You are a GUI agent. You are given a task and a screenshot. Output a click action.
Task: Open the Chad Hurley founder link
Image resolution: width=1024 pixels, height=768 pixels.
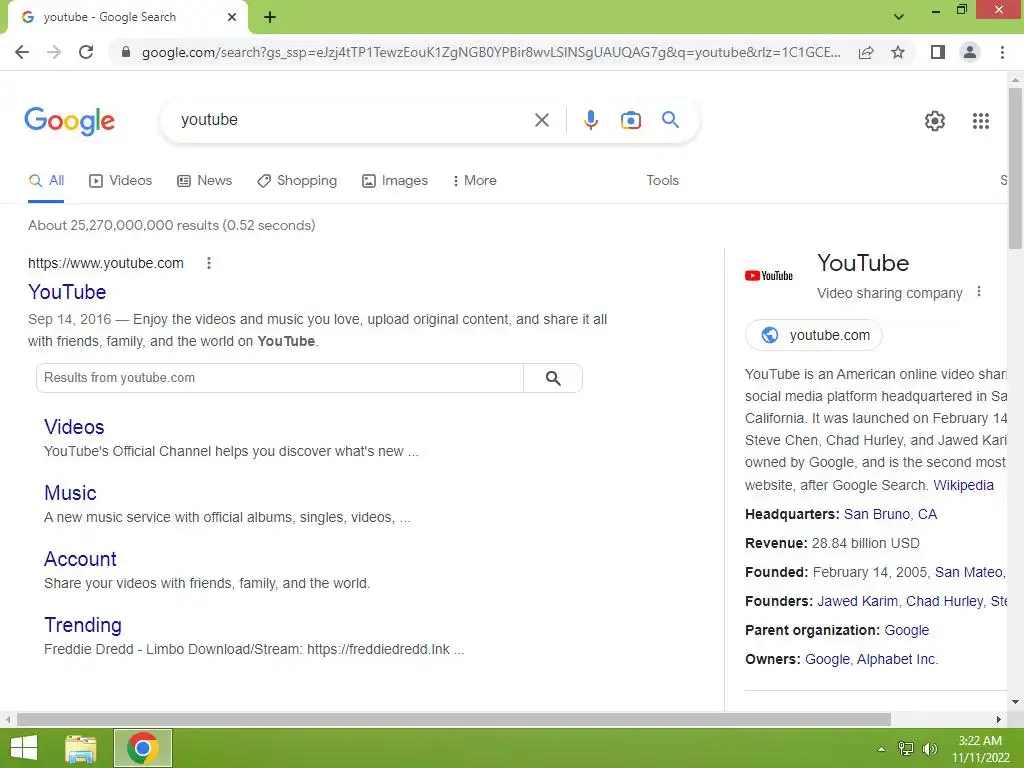point(944,601)
